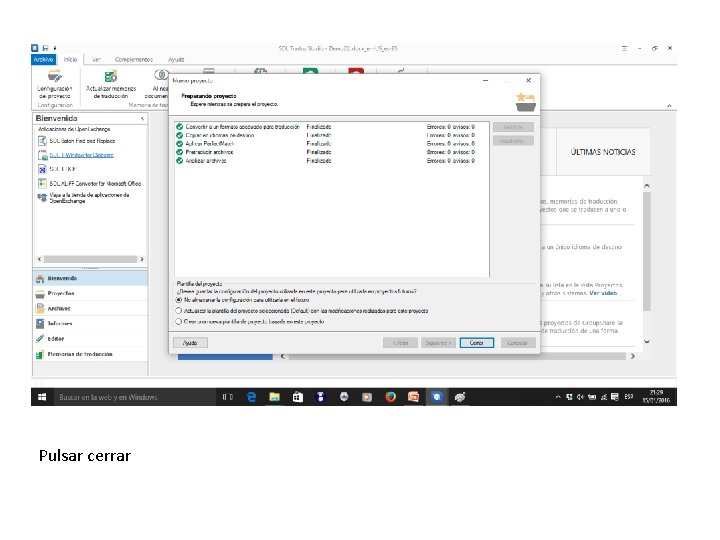Click the Ayuda button in dialog
720x540 pixels.
(191, 343)
